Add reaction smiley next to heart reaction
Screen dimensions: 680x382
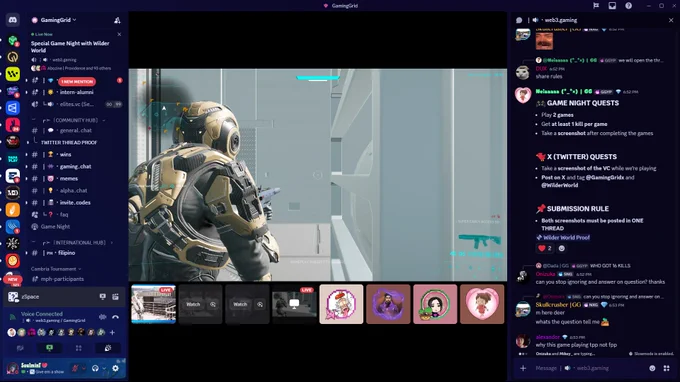562,248
